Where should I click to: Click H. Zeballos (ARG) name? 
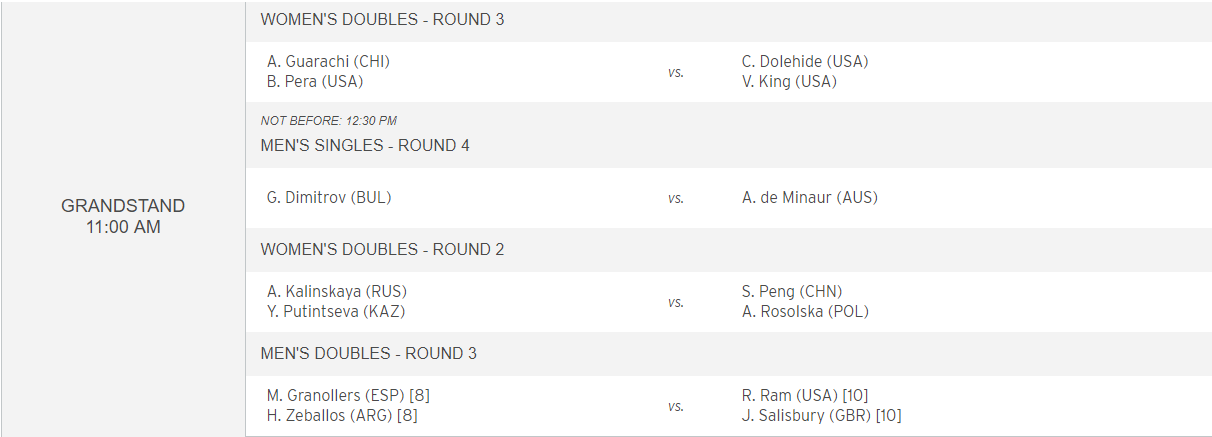330,416
